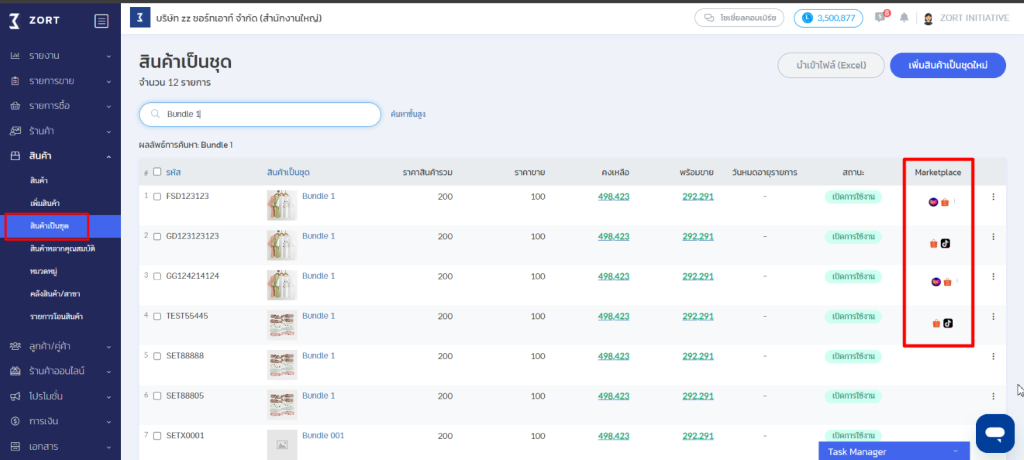The width and height of the screenshot is (1024, 460).
Task: Click the sidebar collapse icon beside ZORT logo
Action: tap(101, 21)
